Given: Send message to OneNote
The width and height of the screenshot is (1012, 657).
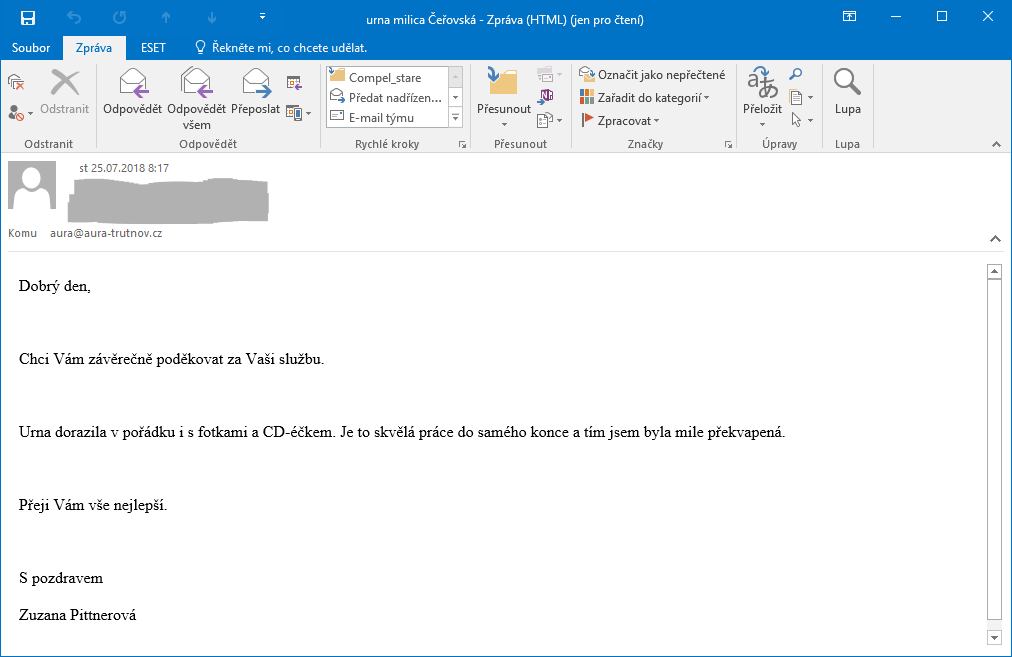Looking at the screenshot, I should pos(546,97).
